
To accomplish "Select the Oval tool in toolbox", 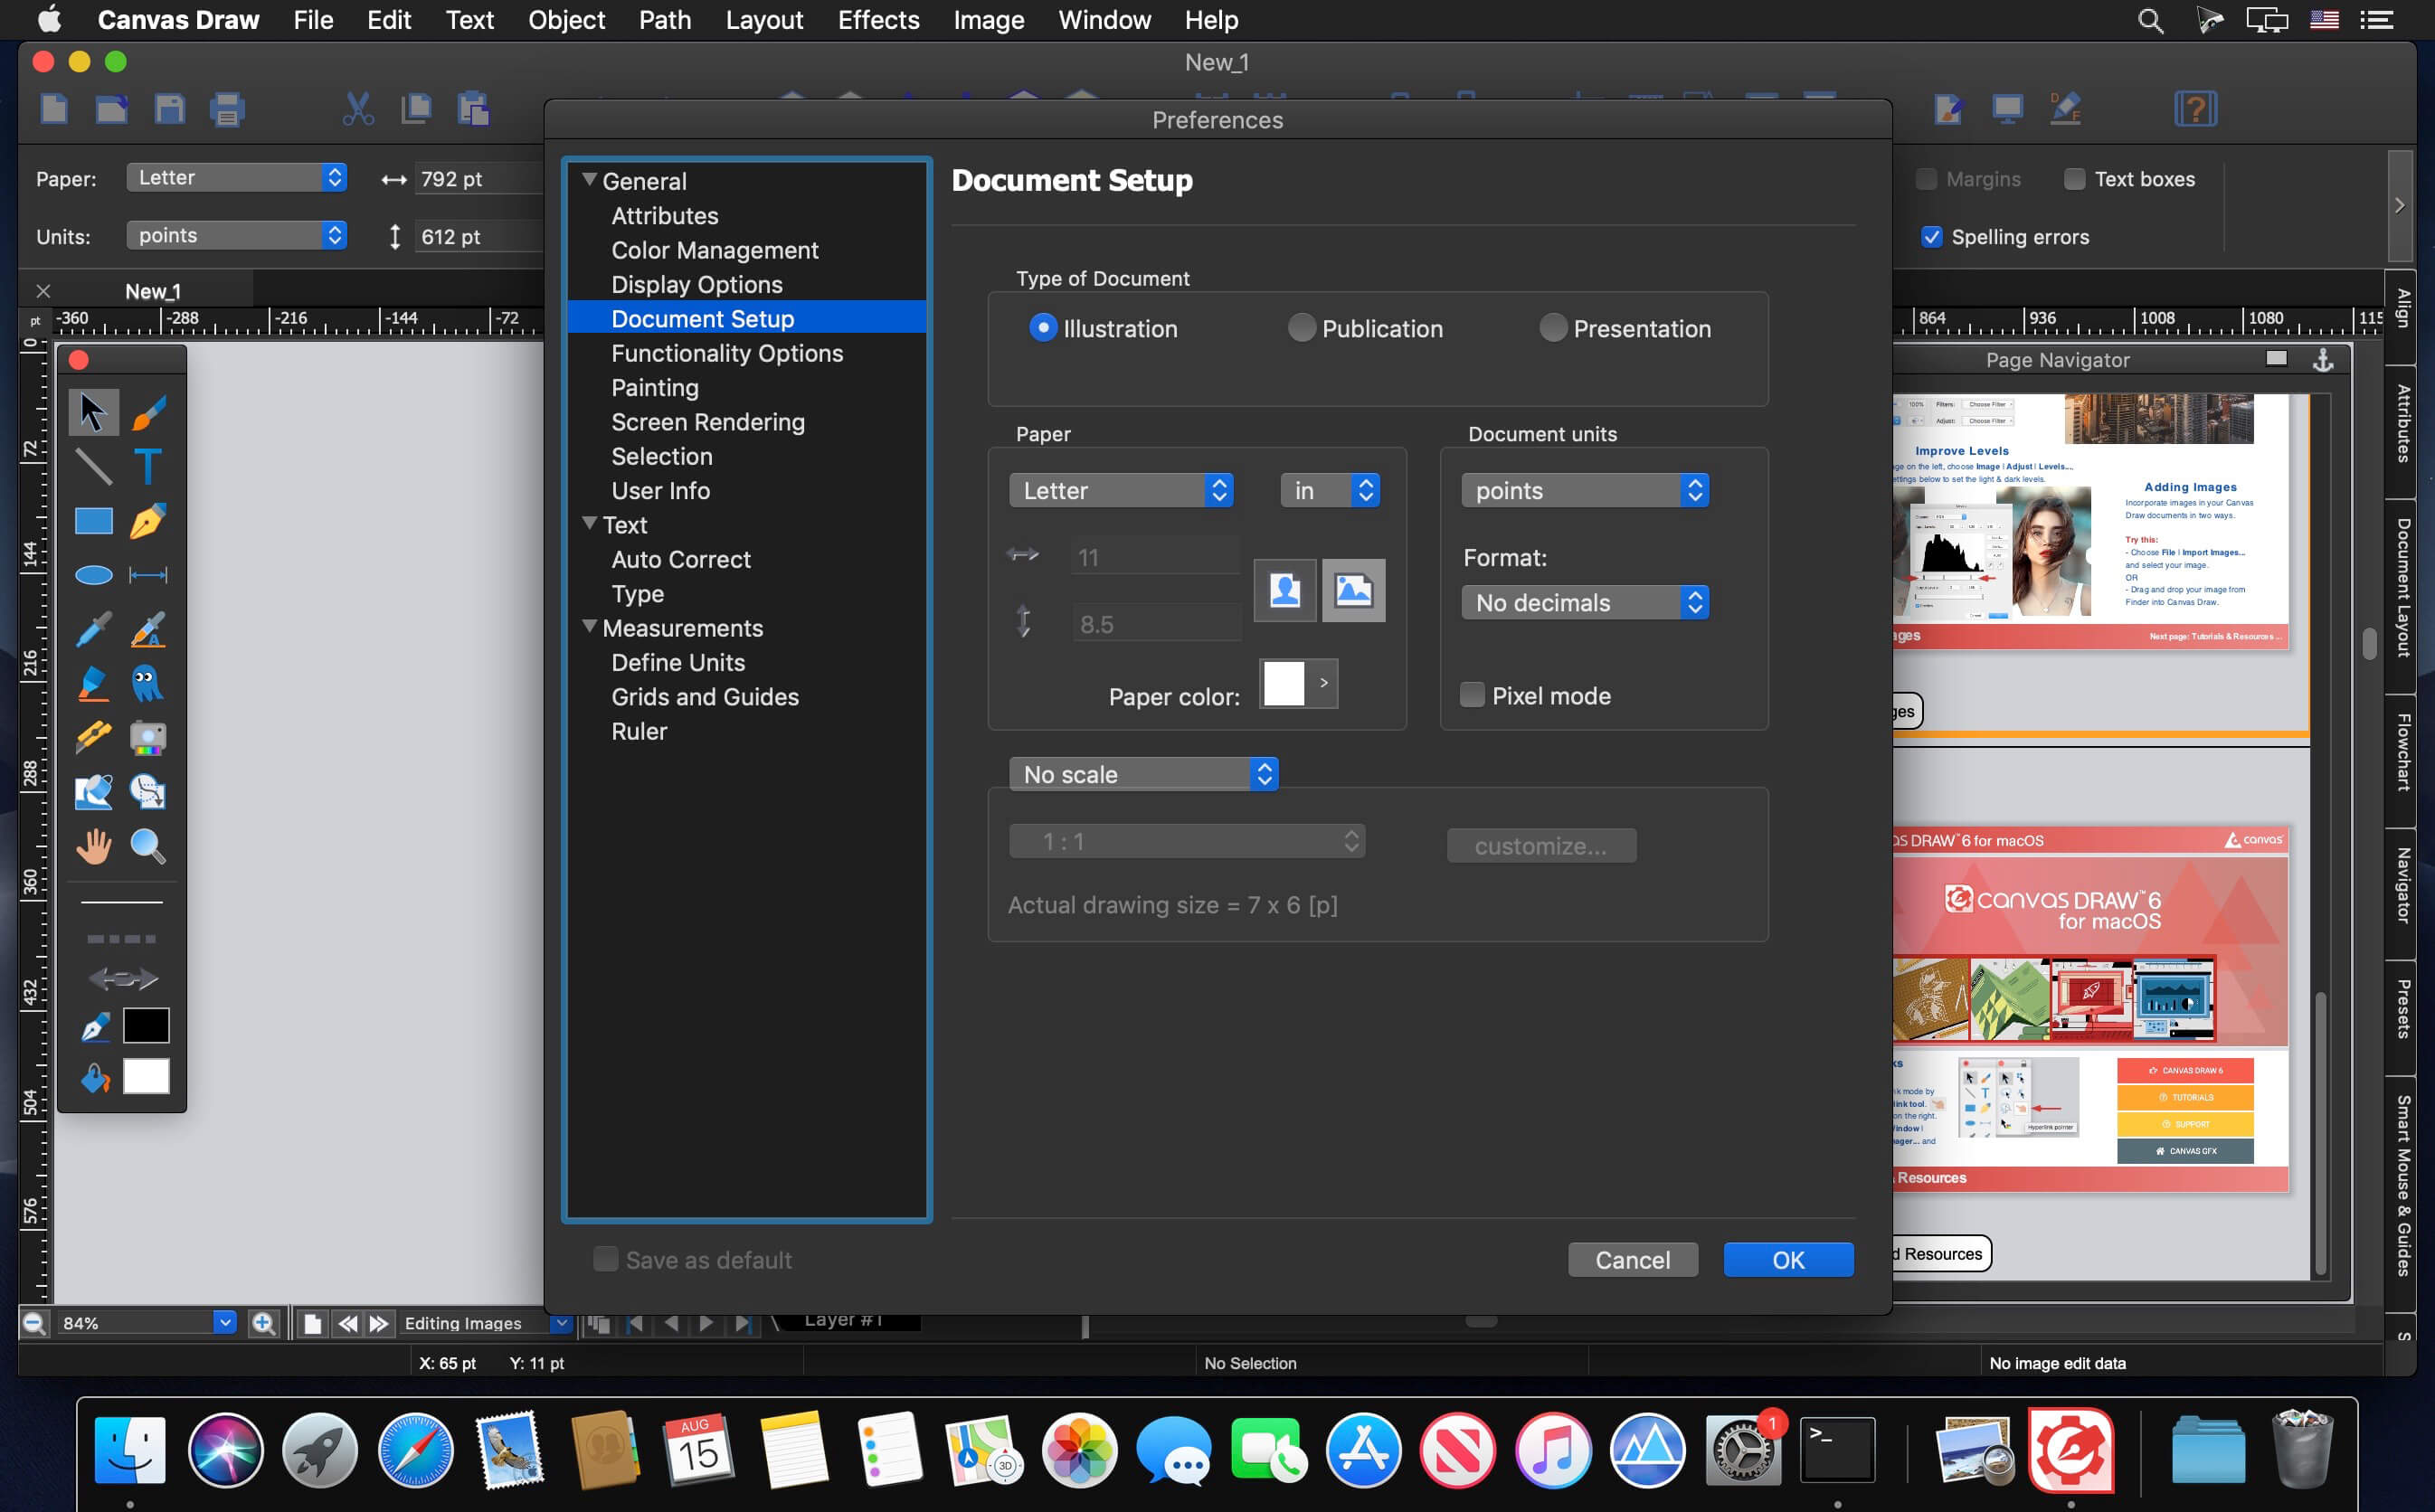I will (93, 575).
